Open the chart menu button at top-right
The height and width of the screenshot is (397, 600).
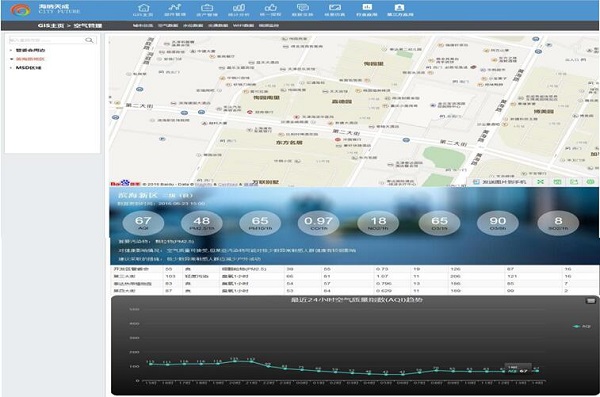tap(590, 301)
